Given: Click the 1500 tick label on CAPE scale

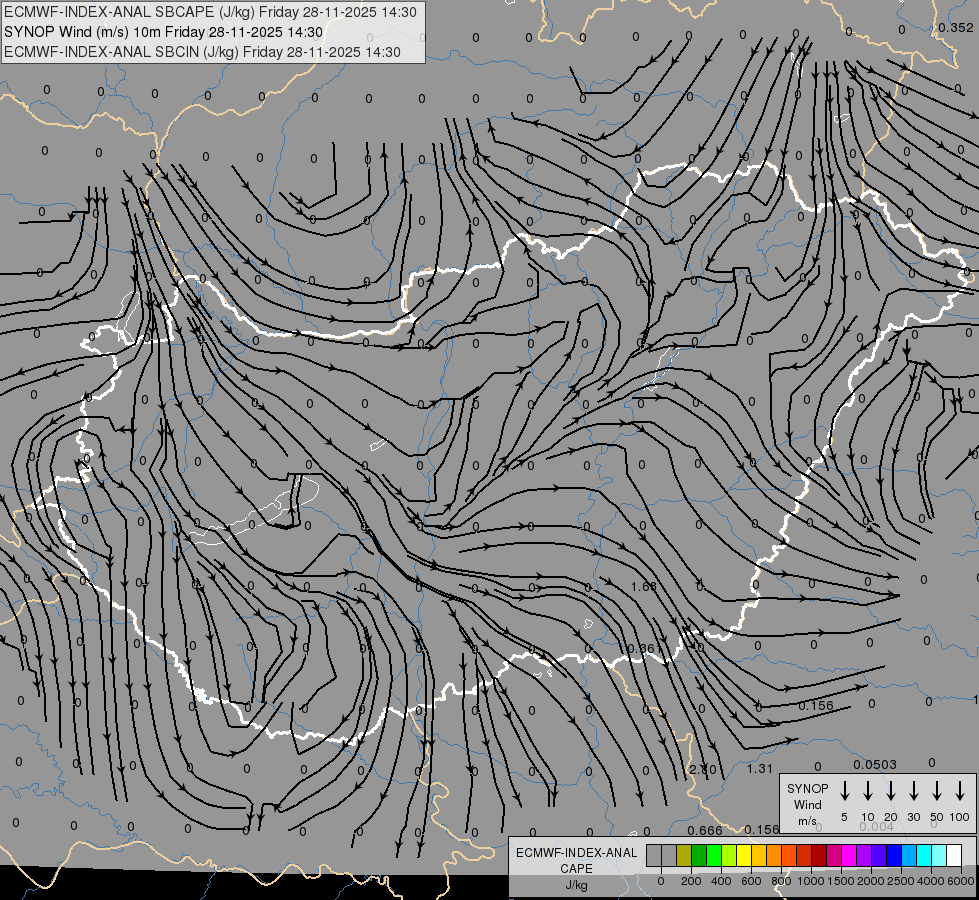Looking at the screenshot, I should pyautogui.click(x=840, y=881).
